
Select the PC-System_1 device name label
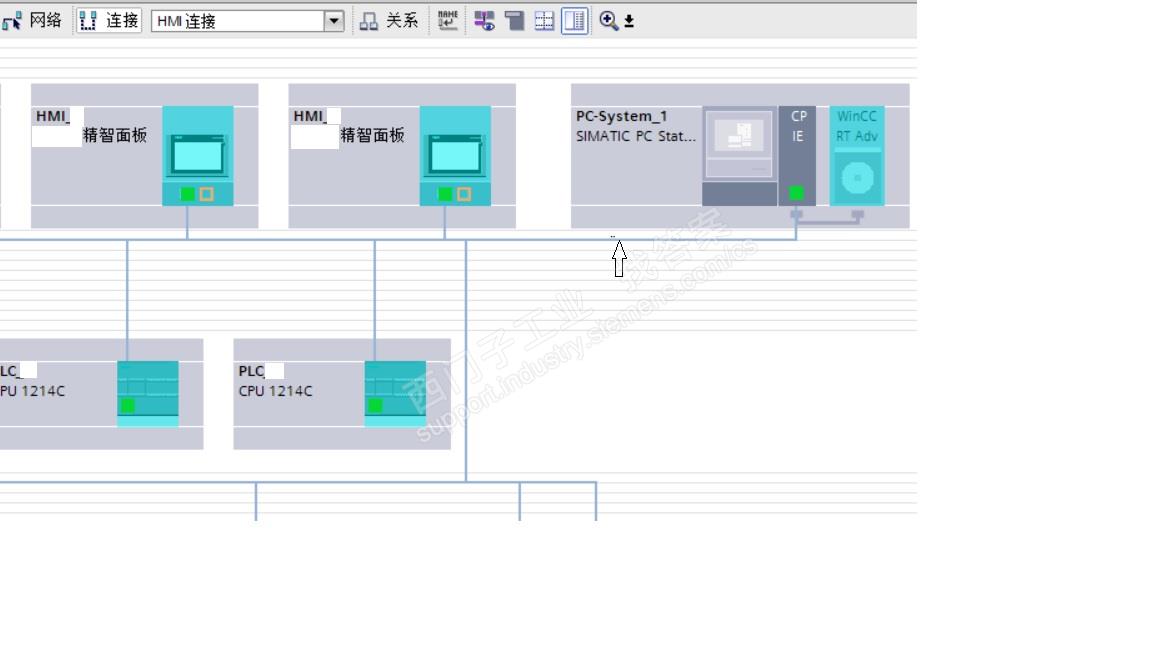click(x=622, y=116)
